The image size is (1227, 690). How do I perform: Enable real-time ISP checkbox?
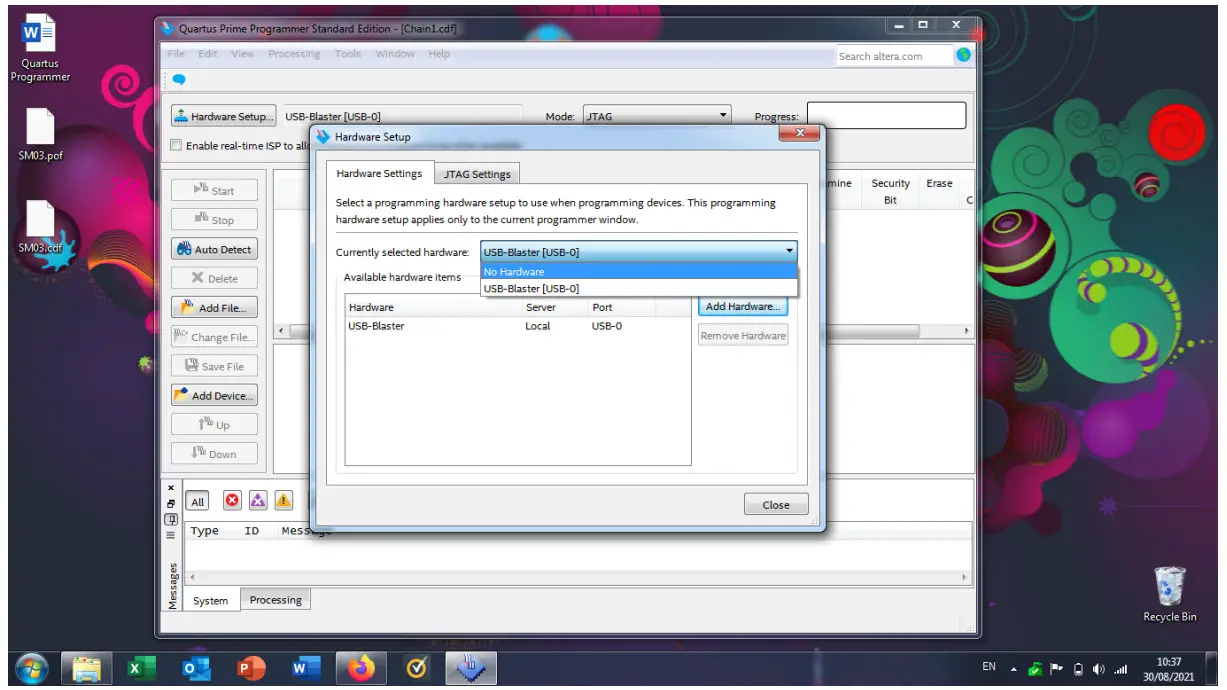pos(177,145)
